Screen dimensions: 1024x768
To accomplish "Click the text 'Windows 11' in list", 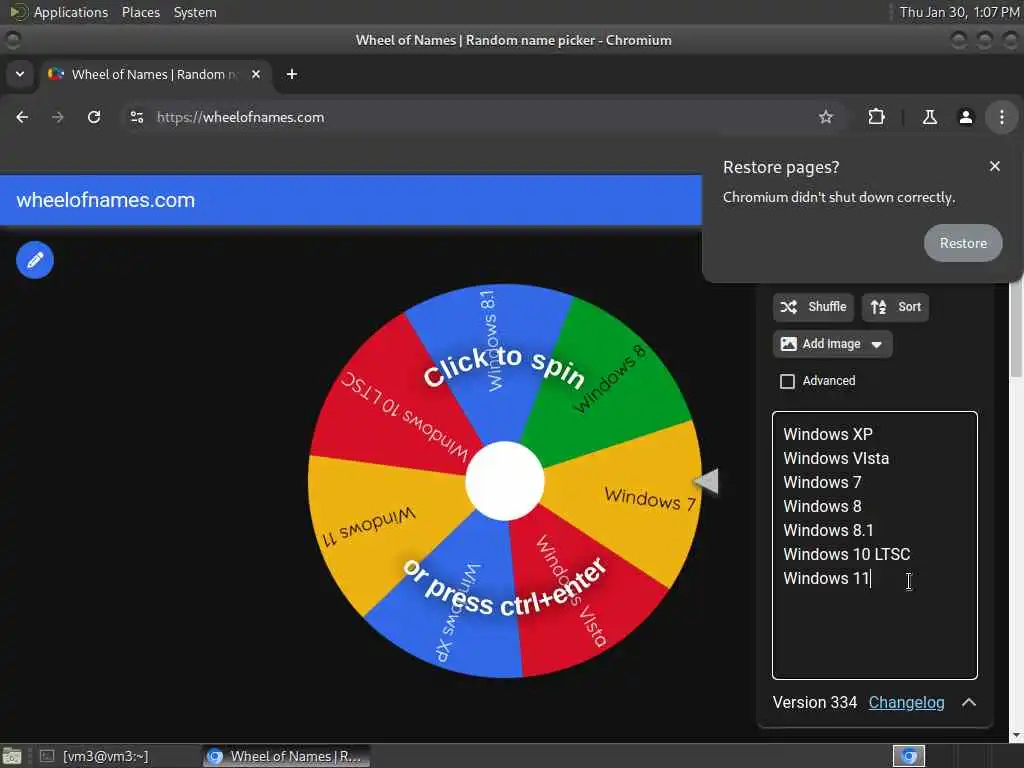I will point(826,579).
